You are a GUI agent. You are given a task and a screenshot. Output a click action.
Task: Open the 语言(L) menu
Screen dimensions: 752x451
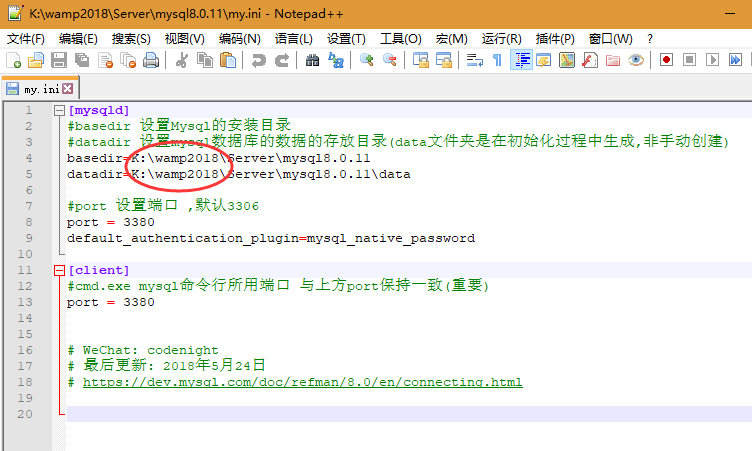click(294, 39)
